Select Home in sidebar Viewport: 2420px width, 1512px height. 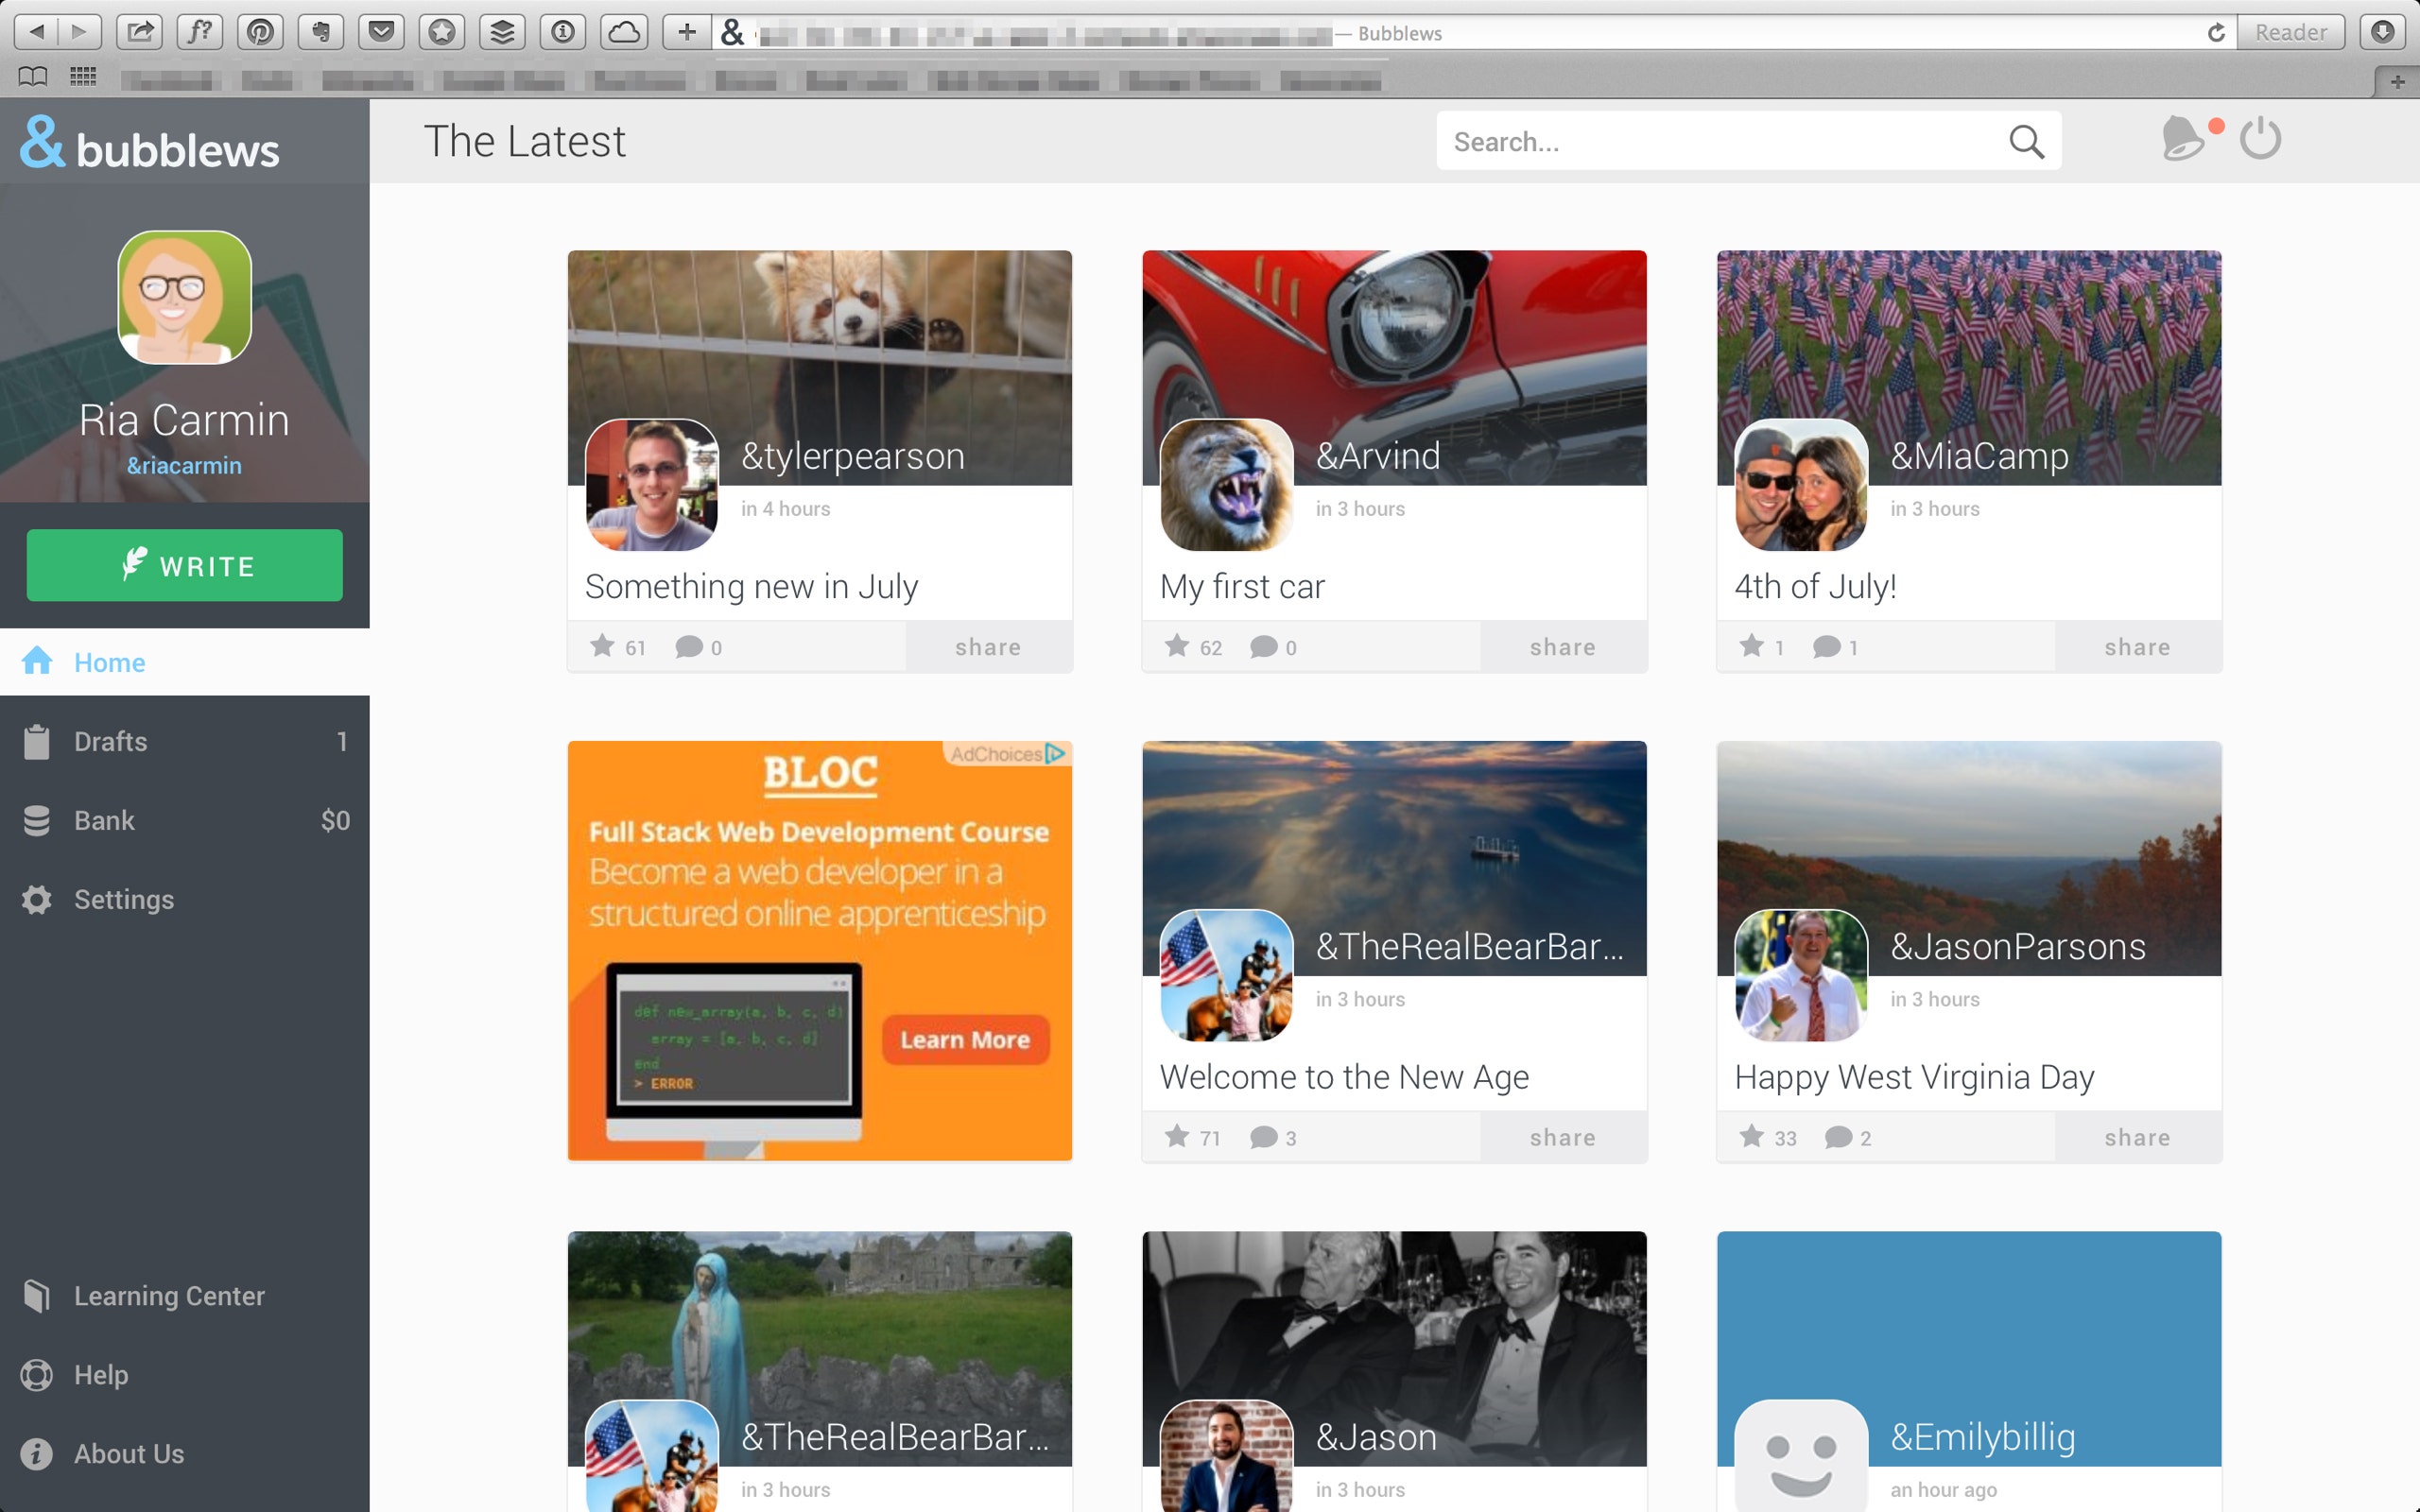pos(185,662)
